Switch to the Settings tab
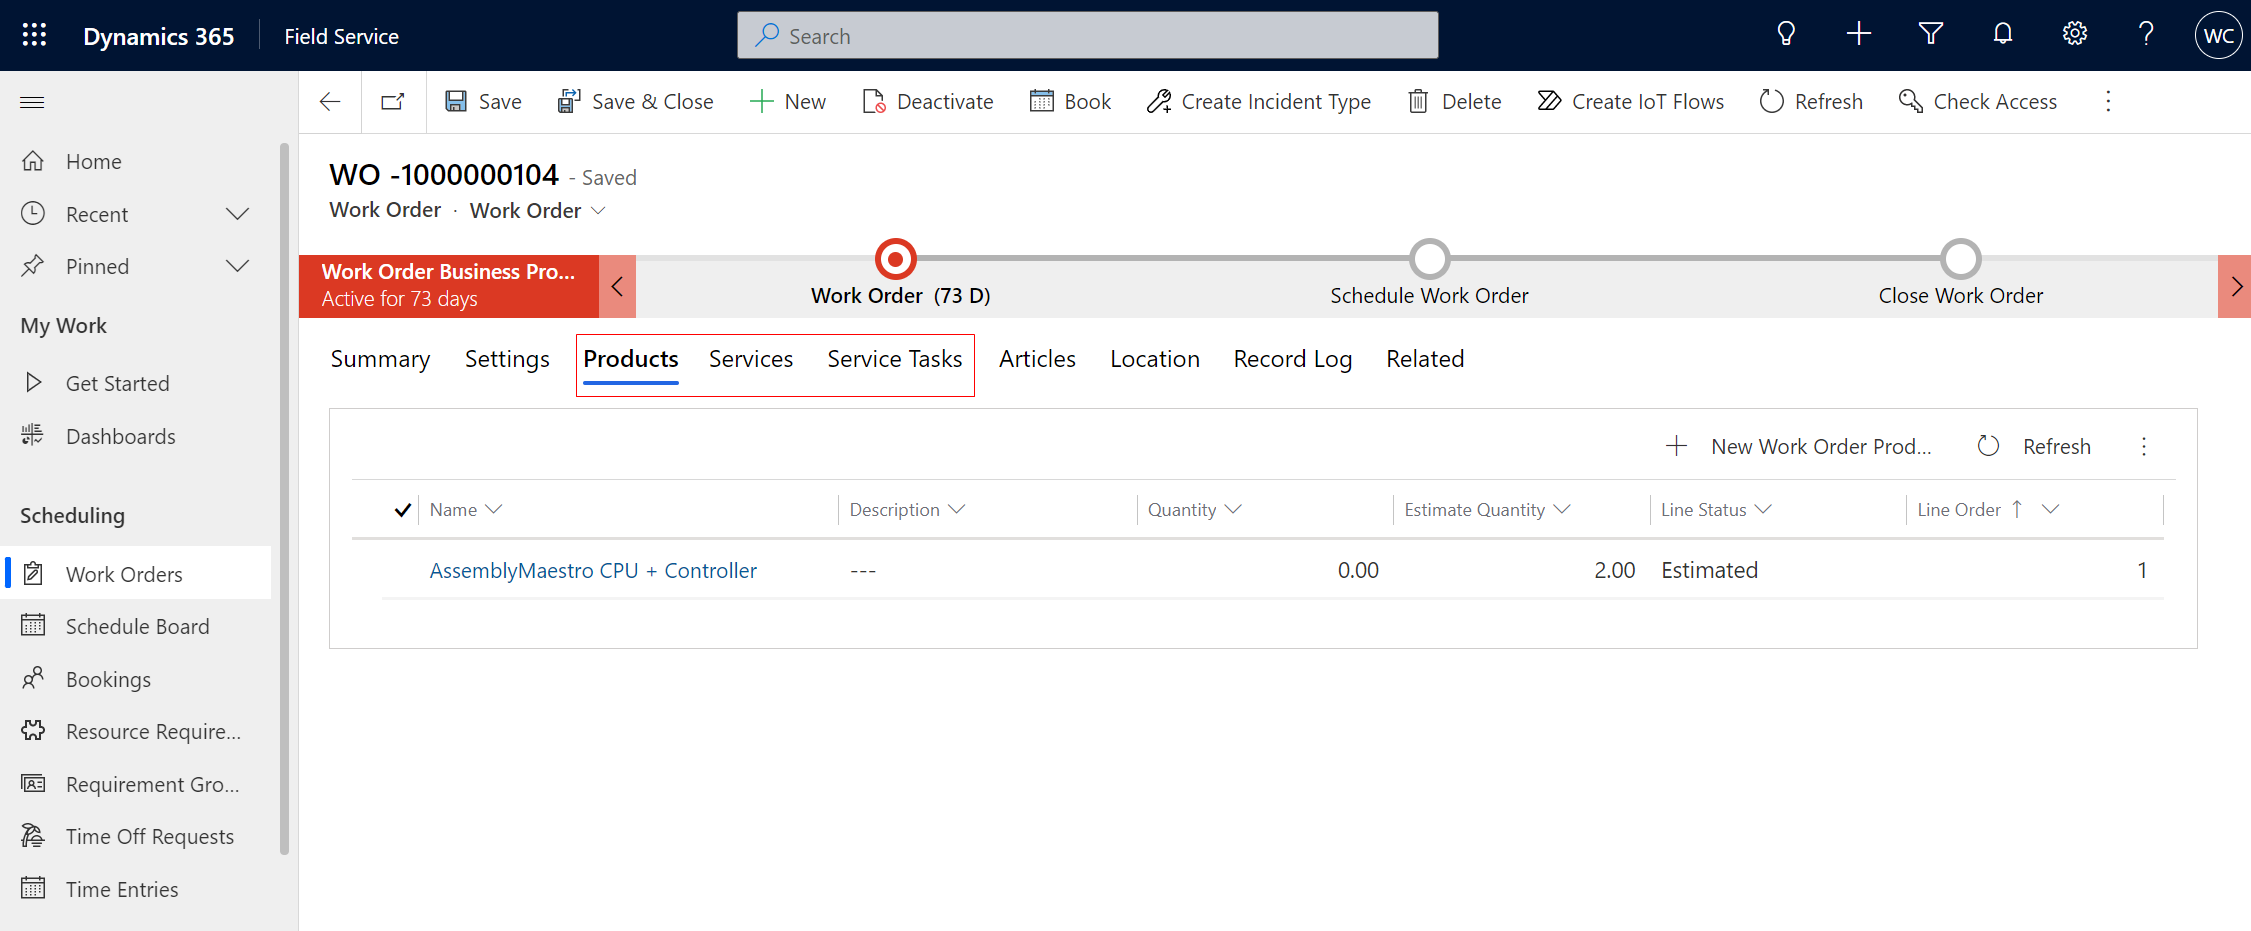 coord(507,359)
